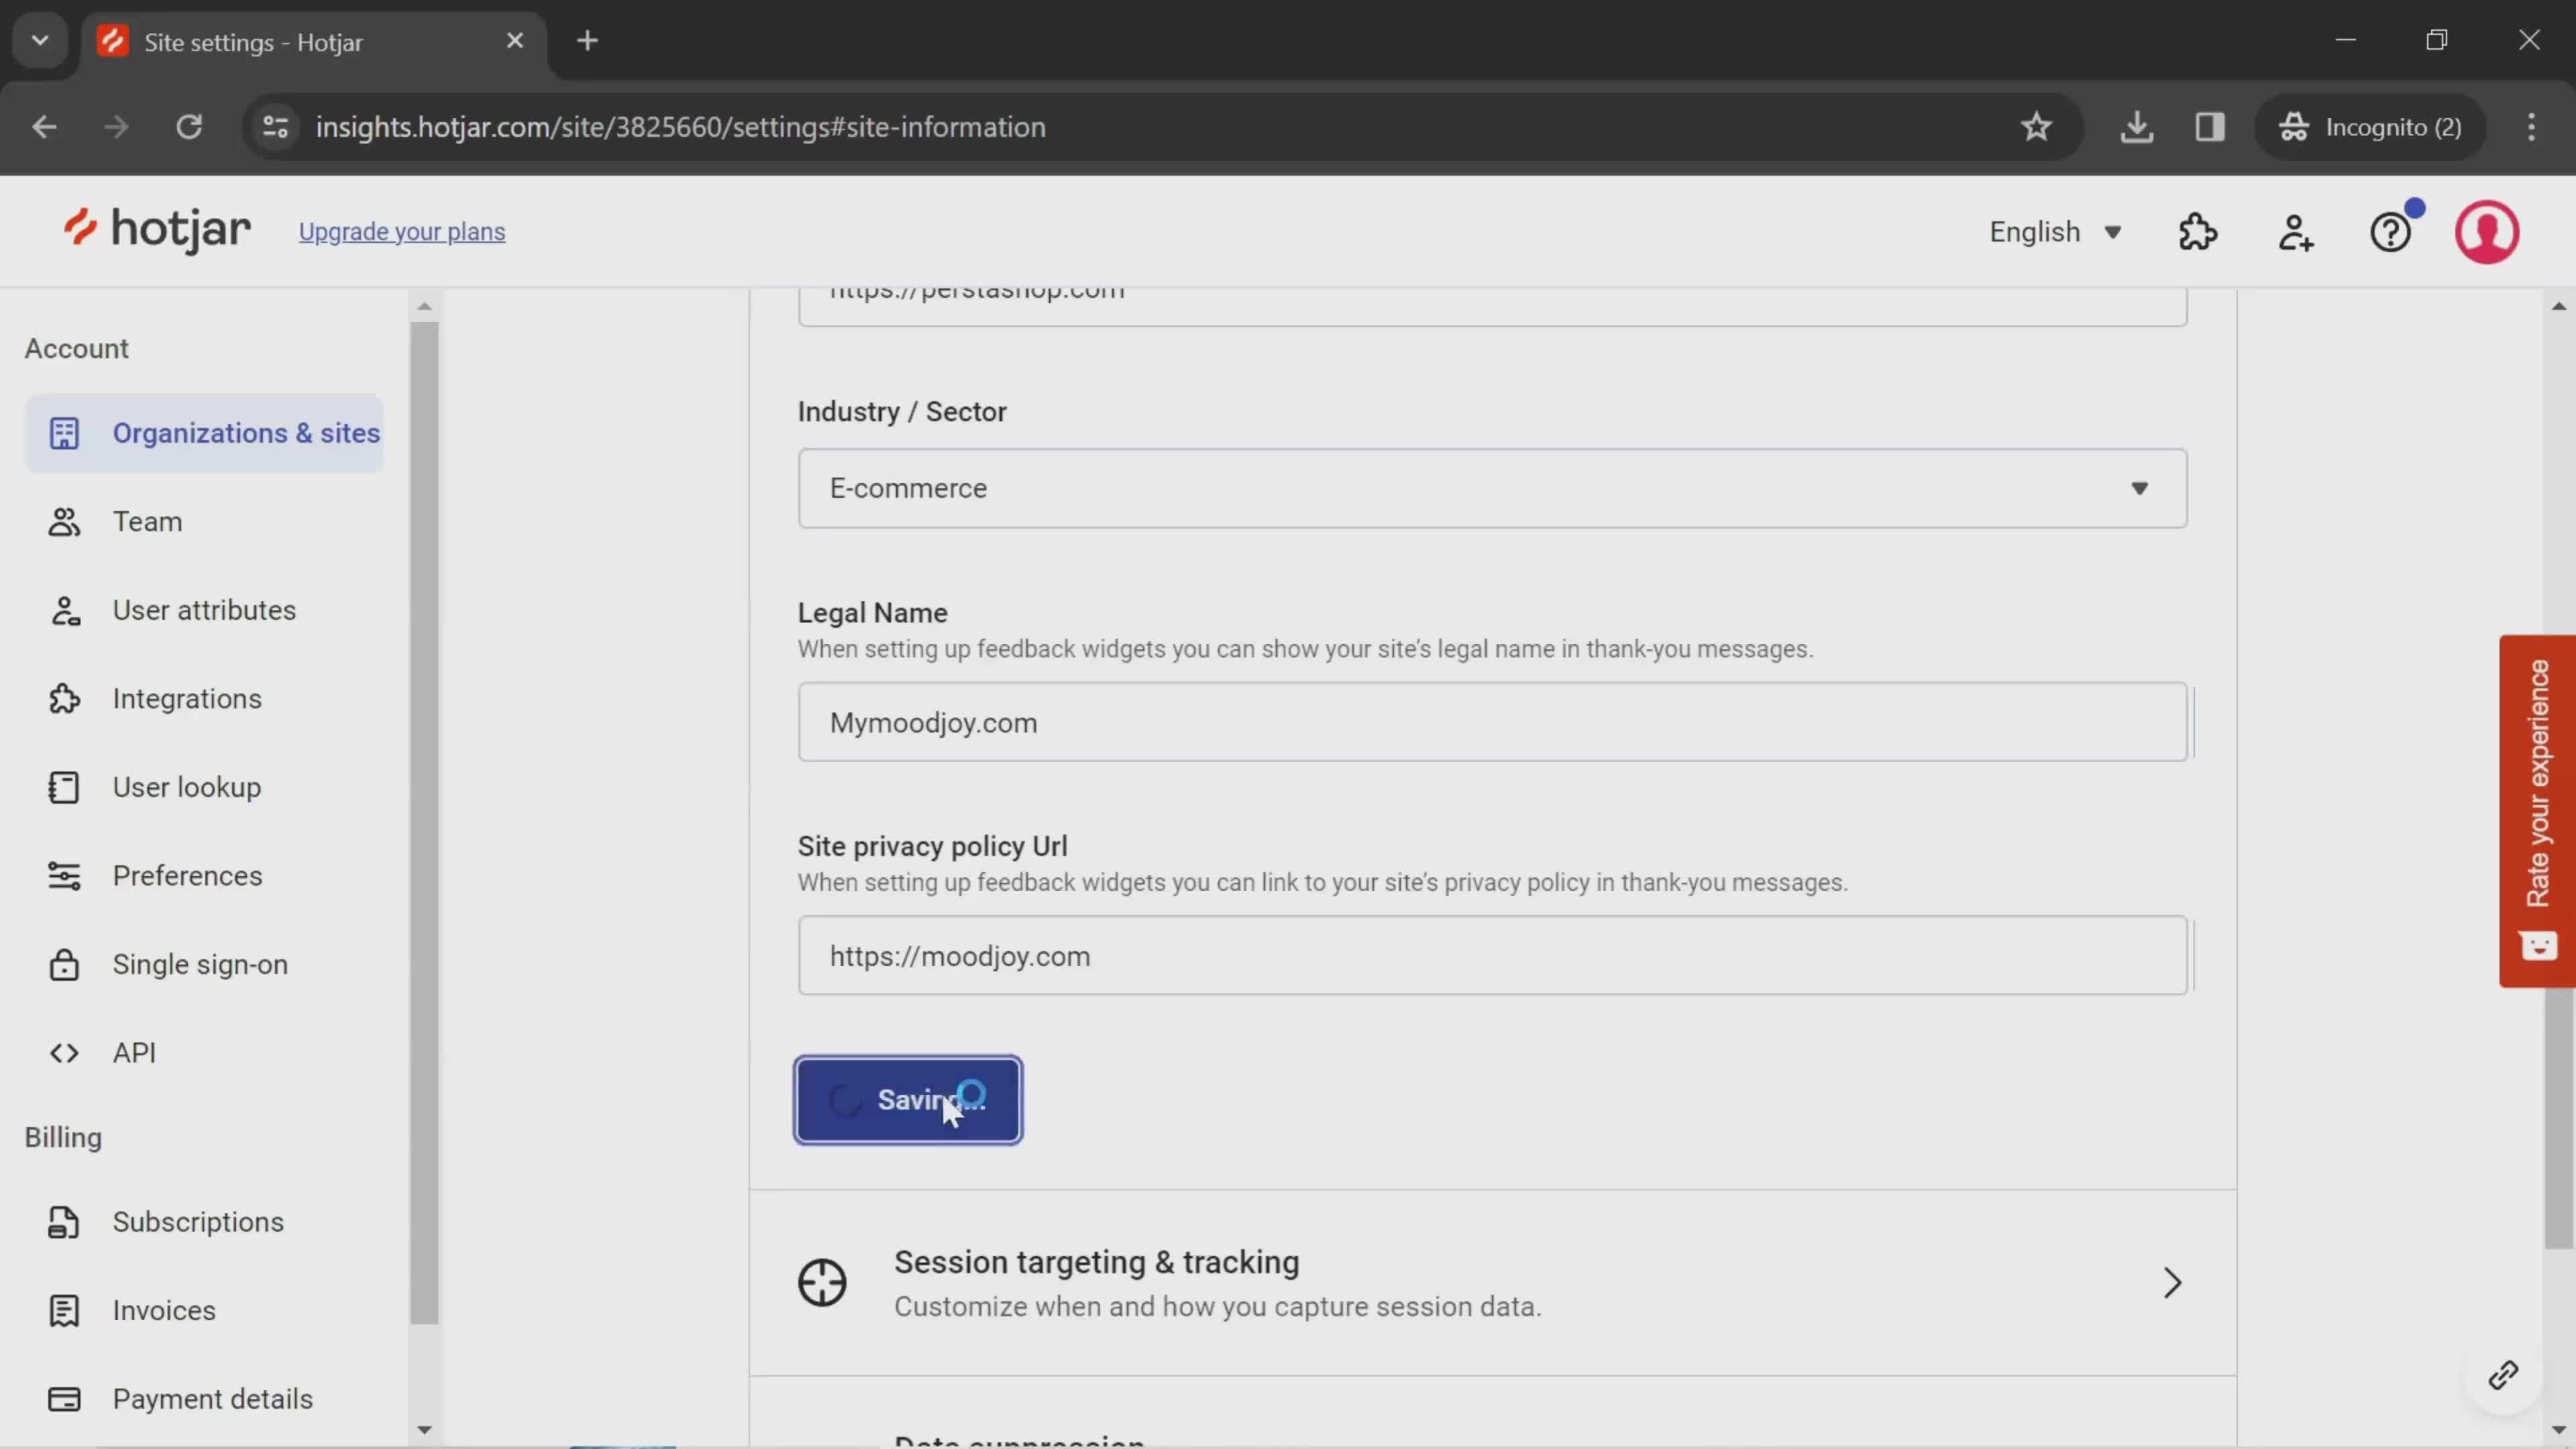Open Single sign-on settings
The height and width of the screenshot is (1449, 2576).
point(200,965)
